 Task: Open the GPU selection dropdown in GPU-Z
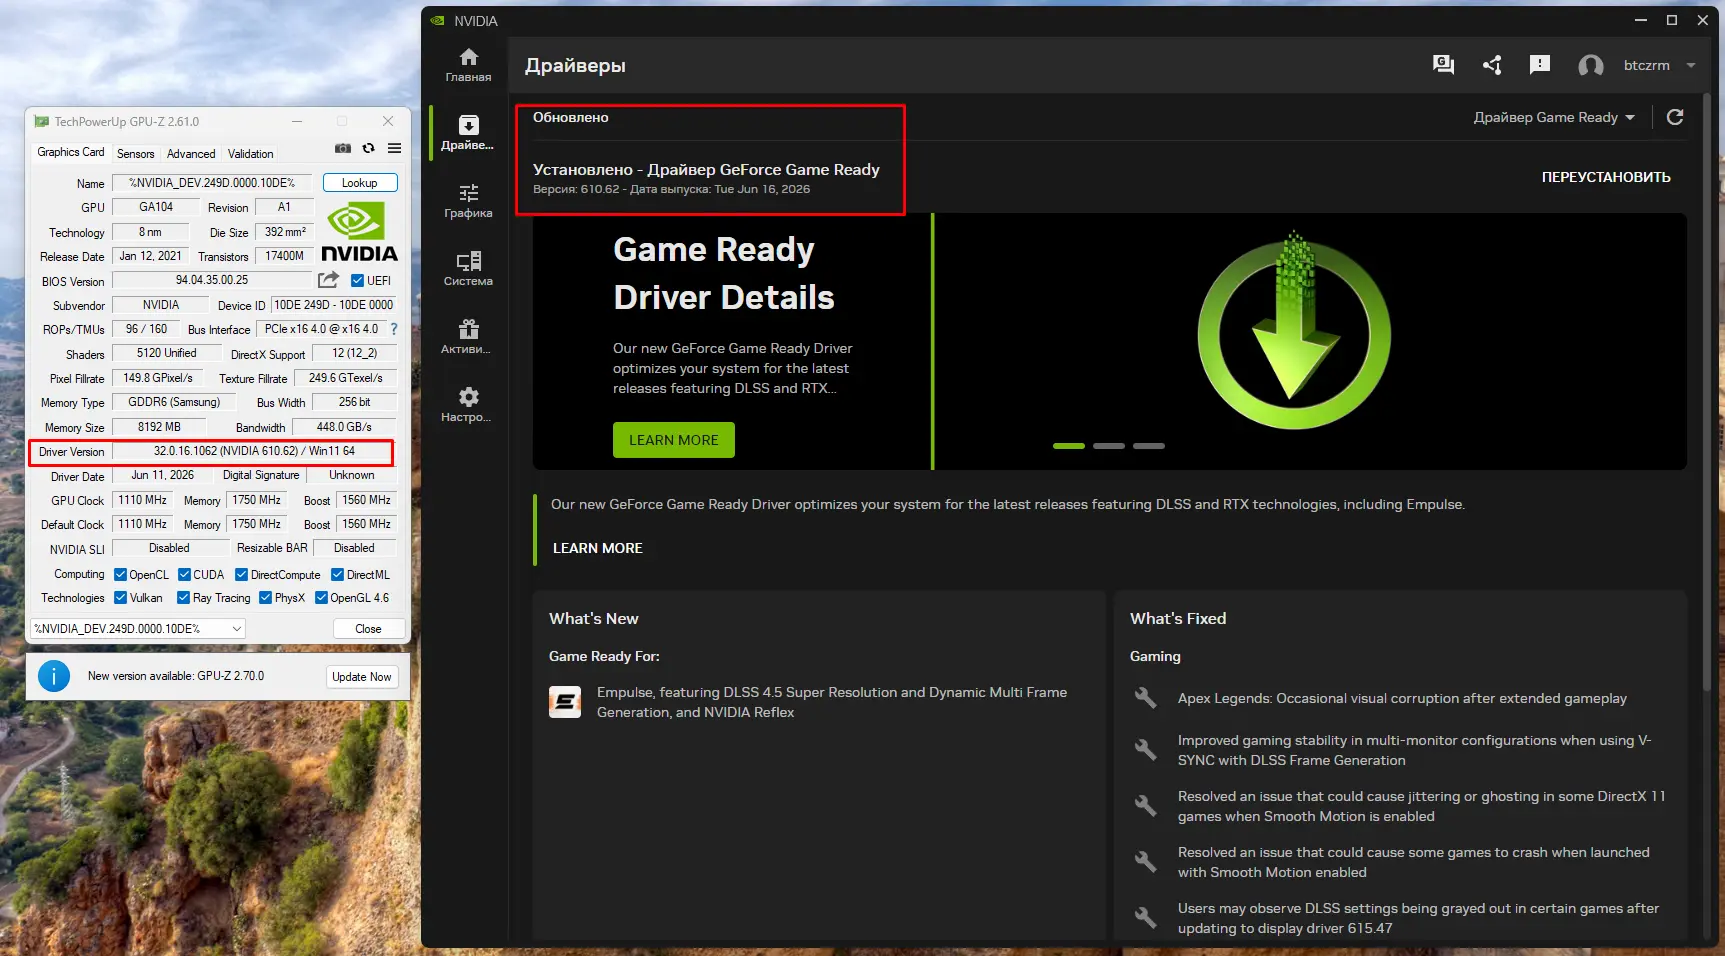click(138, 628)
